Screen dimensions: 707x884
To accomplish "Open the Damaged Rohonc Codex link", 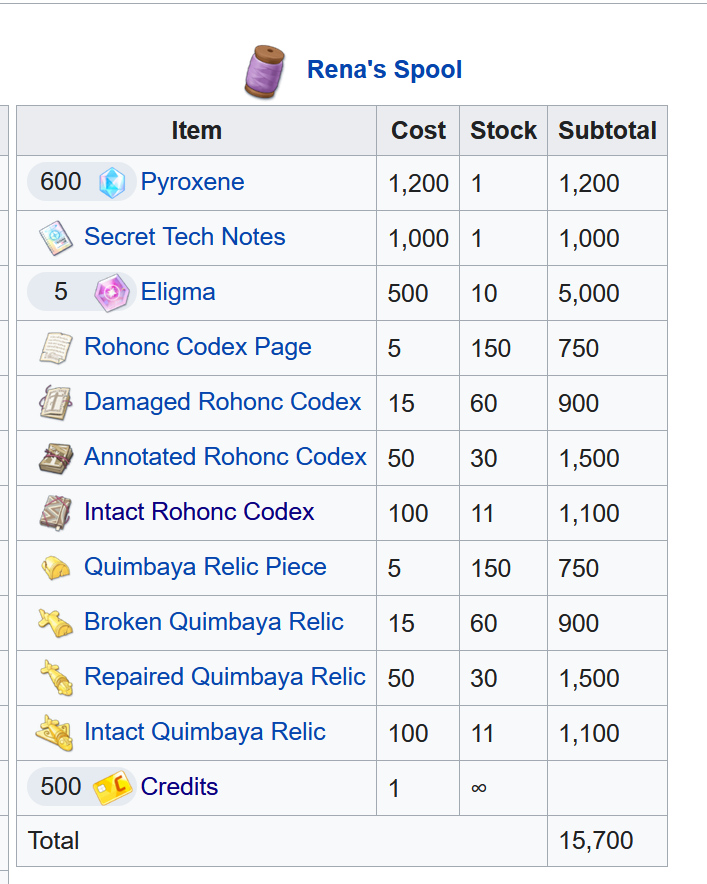I will pos(222,401).
